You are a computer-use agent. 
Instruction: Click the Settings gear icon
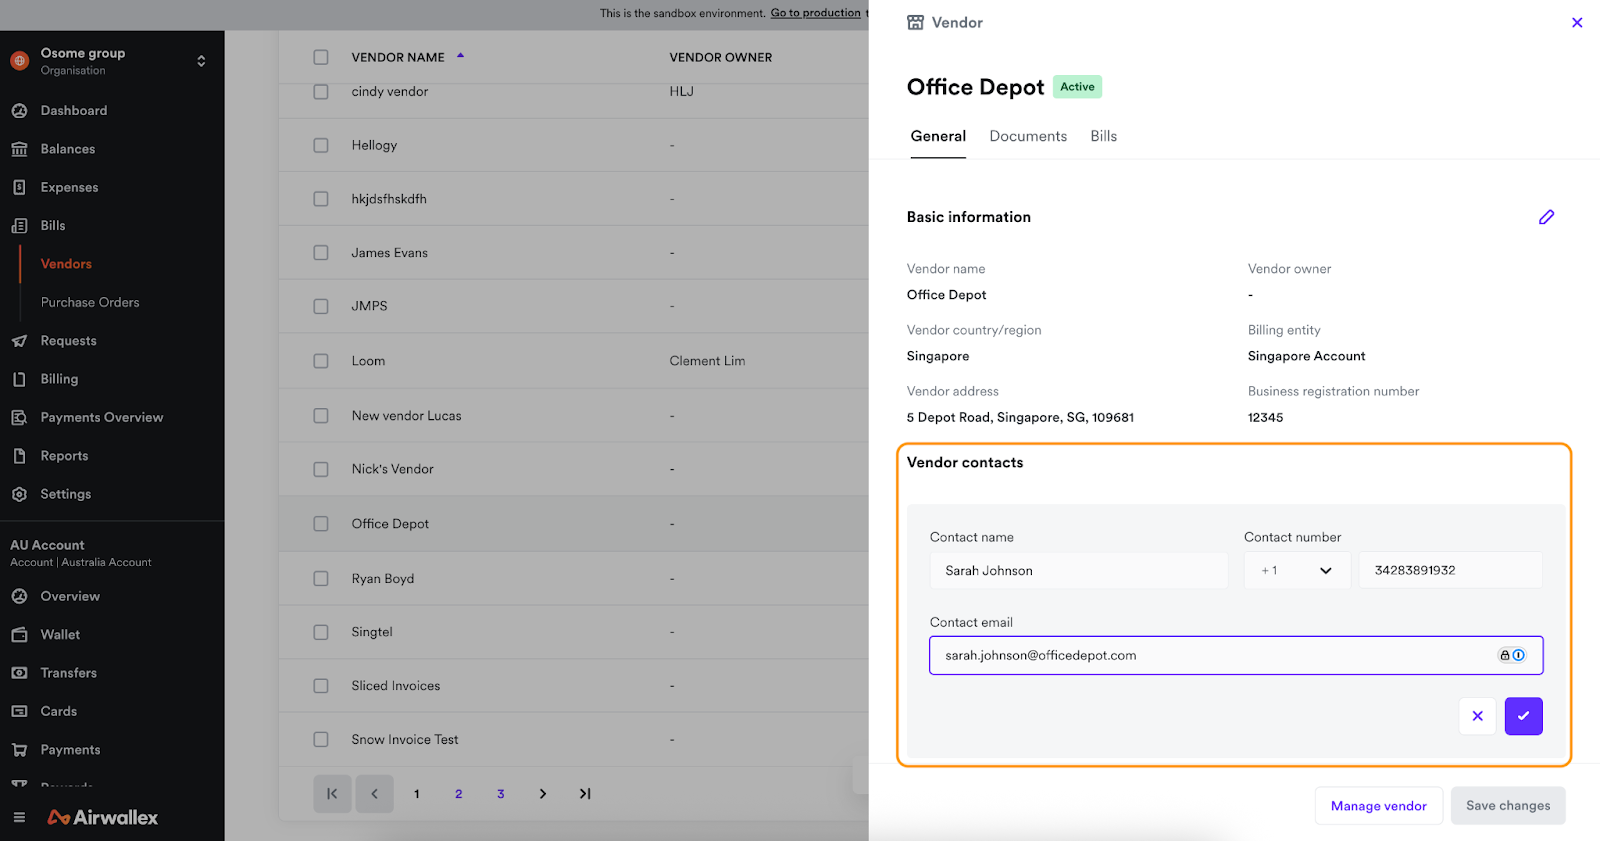coord(19,494)
